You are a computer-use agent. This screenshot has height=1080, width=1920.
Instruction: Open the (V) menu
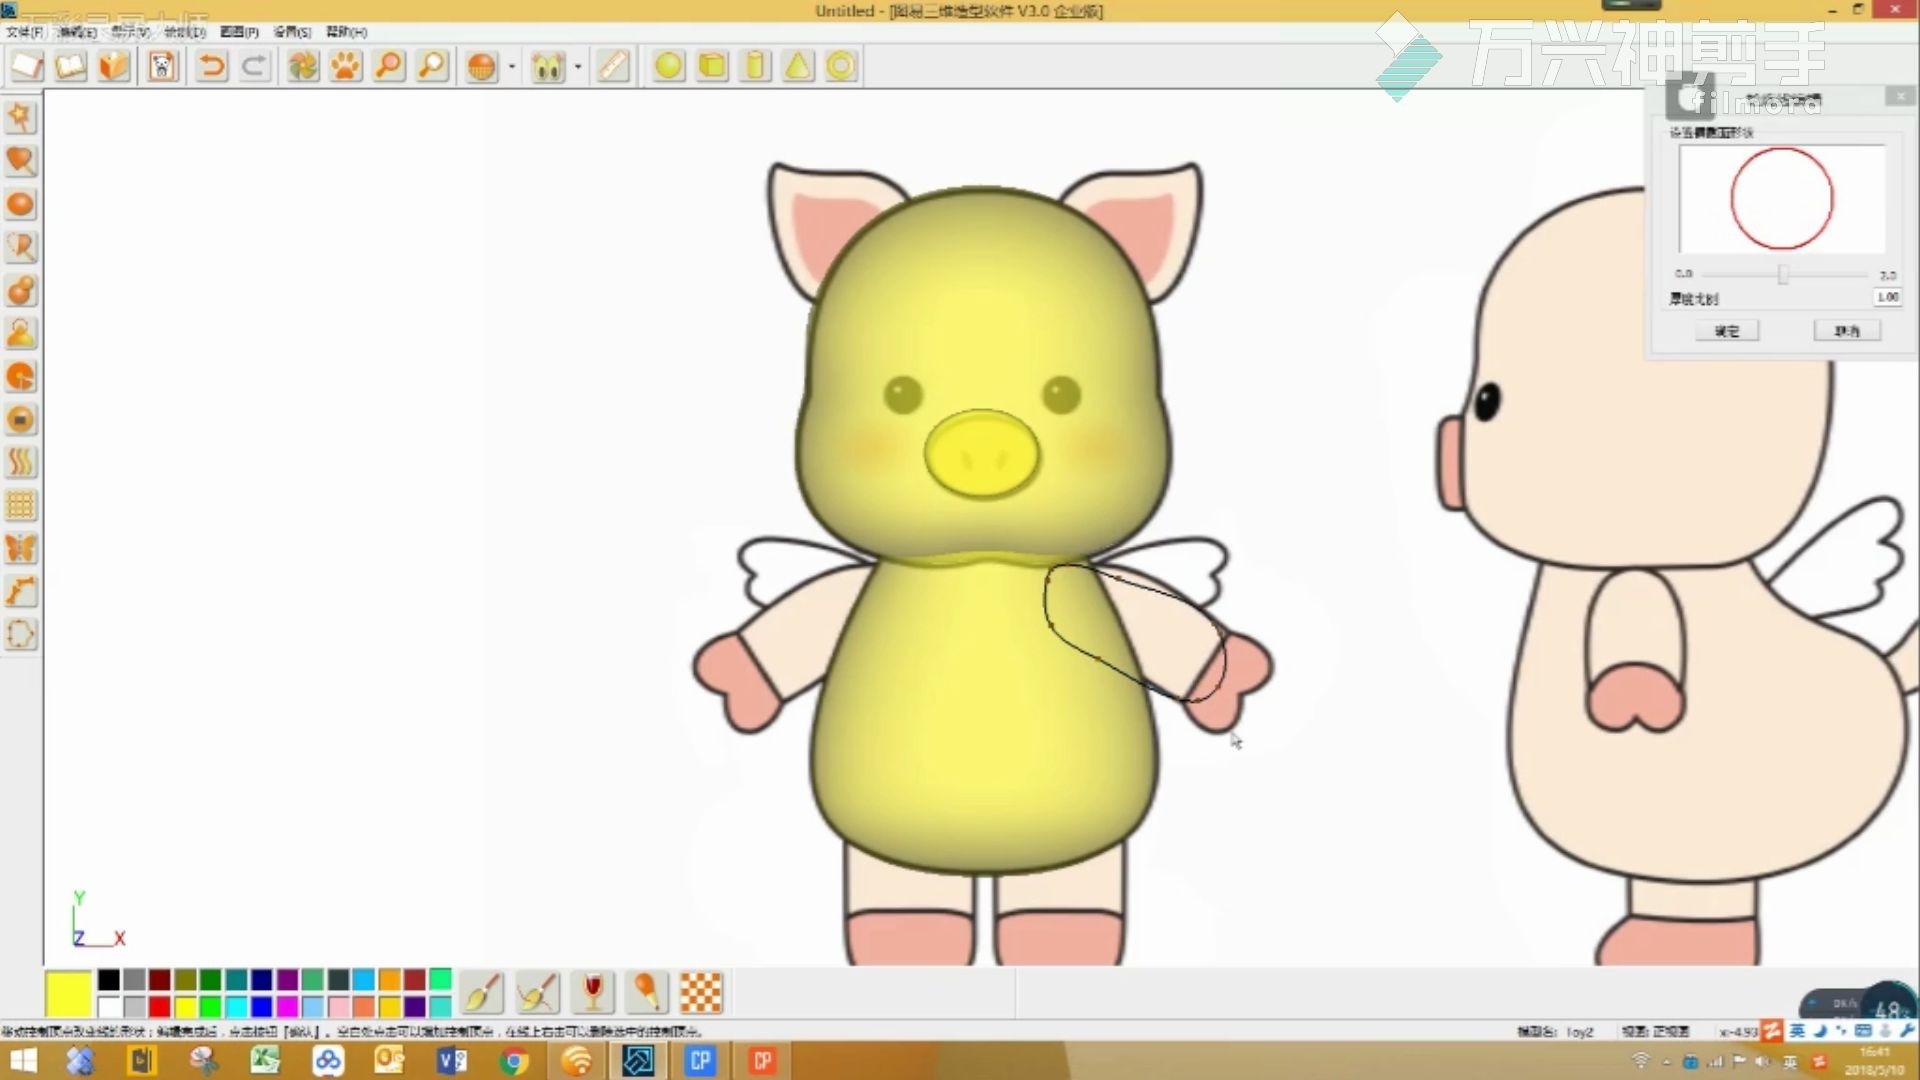(x=130, y=32)
